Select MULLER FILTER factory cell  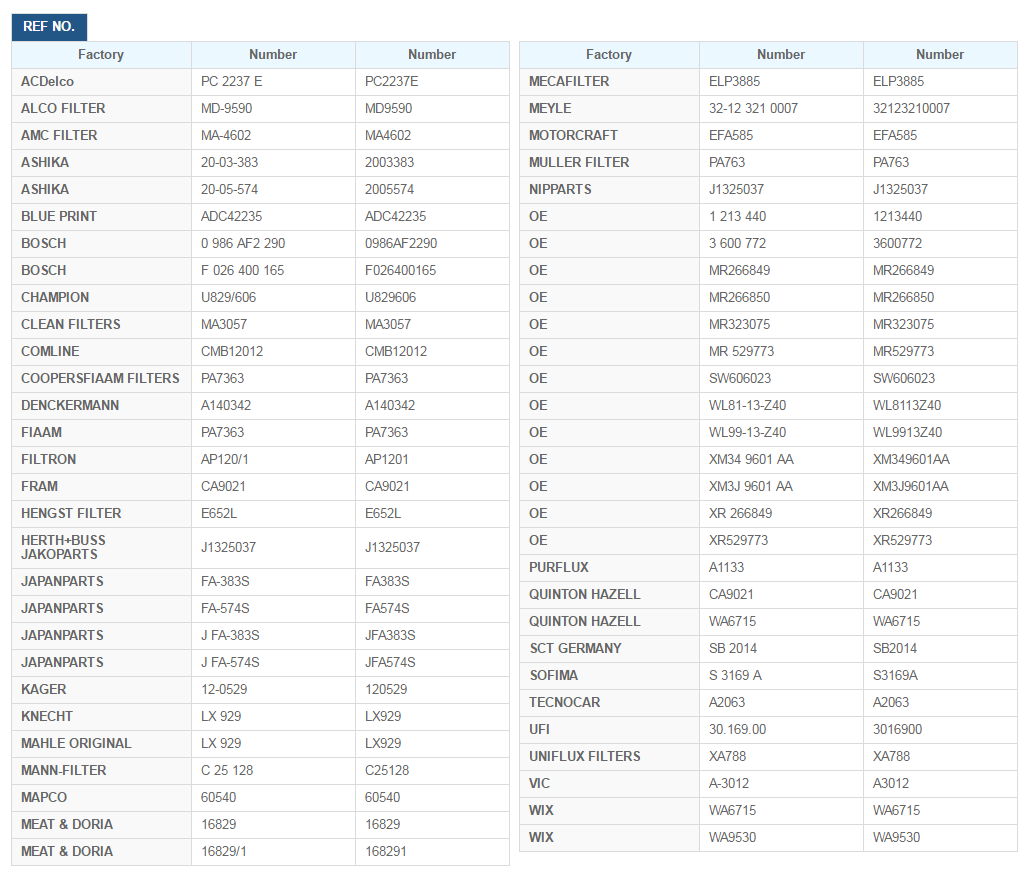coord(610,163)
